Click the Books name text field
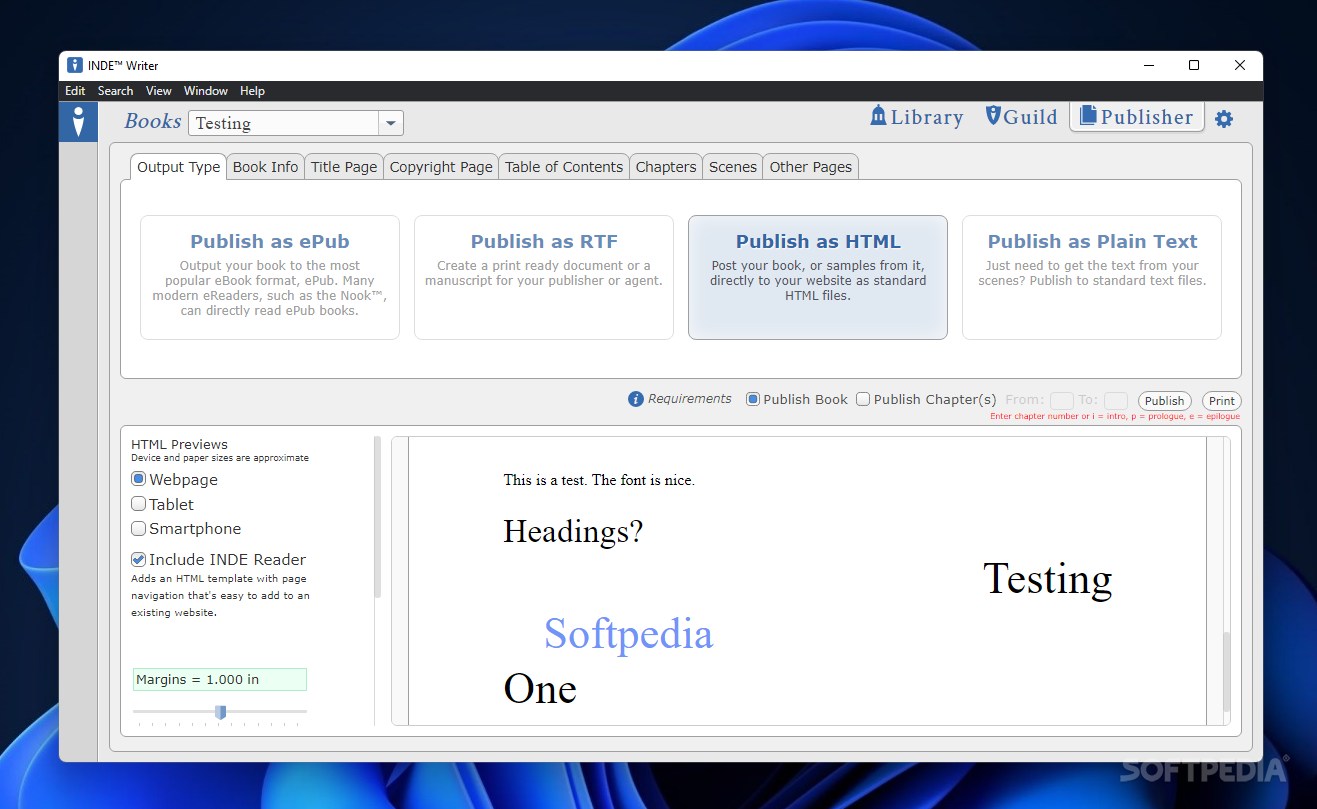The width and height of the screenshot is (1317, 809). [284, 123]
